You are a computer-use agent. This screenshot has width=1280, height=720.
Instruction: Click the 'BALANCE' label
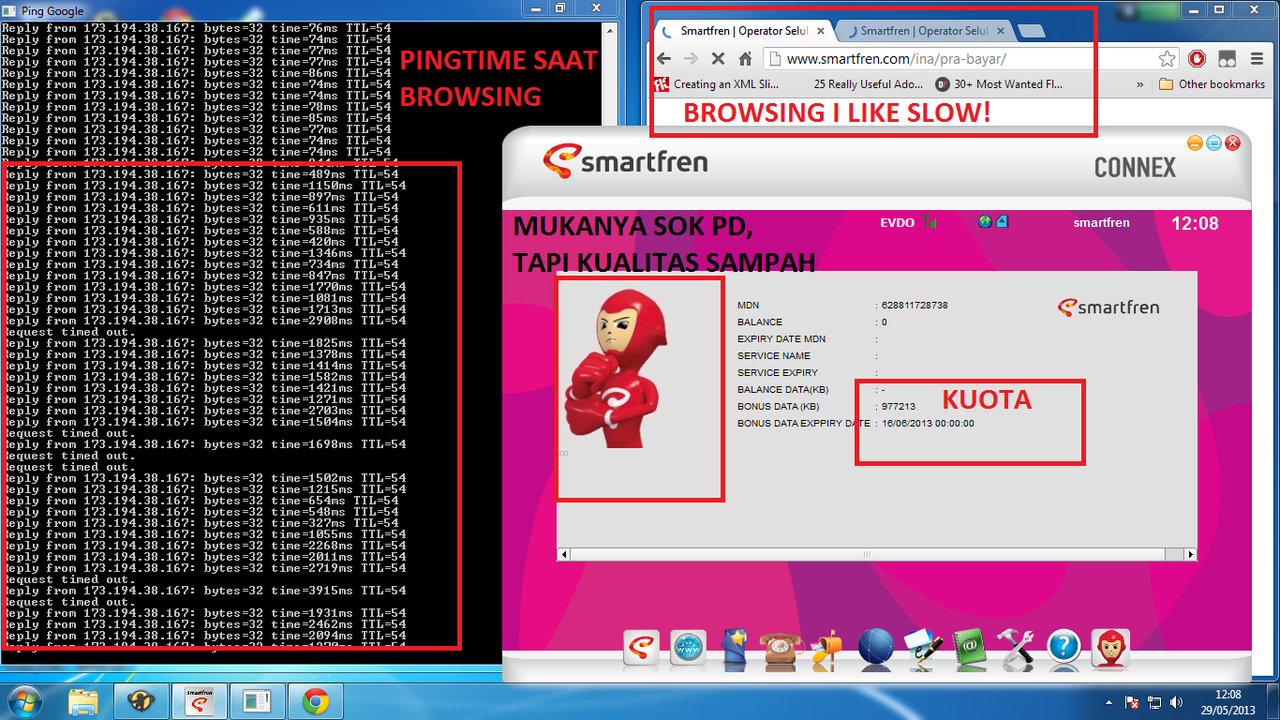point(760,322)
